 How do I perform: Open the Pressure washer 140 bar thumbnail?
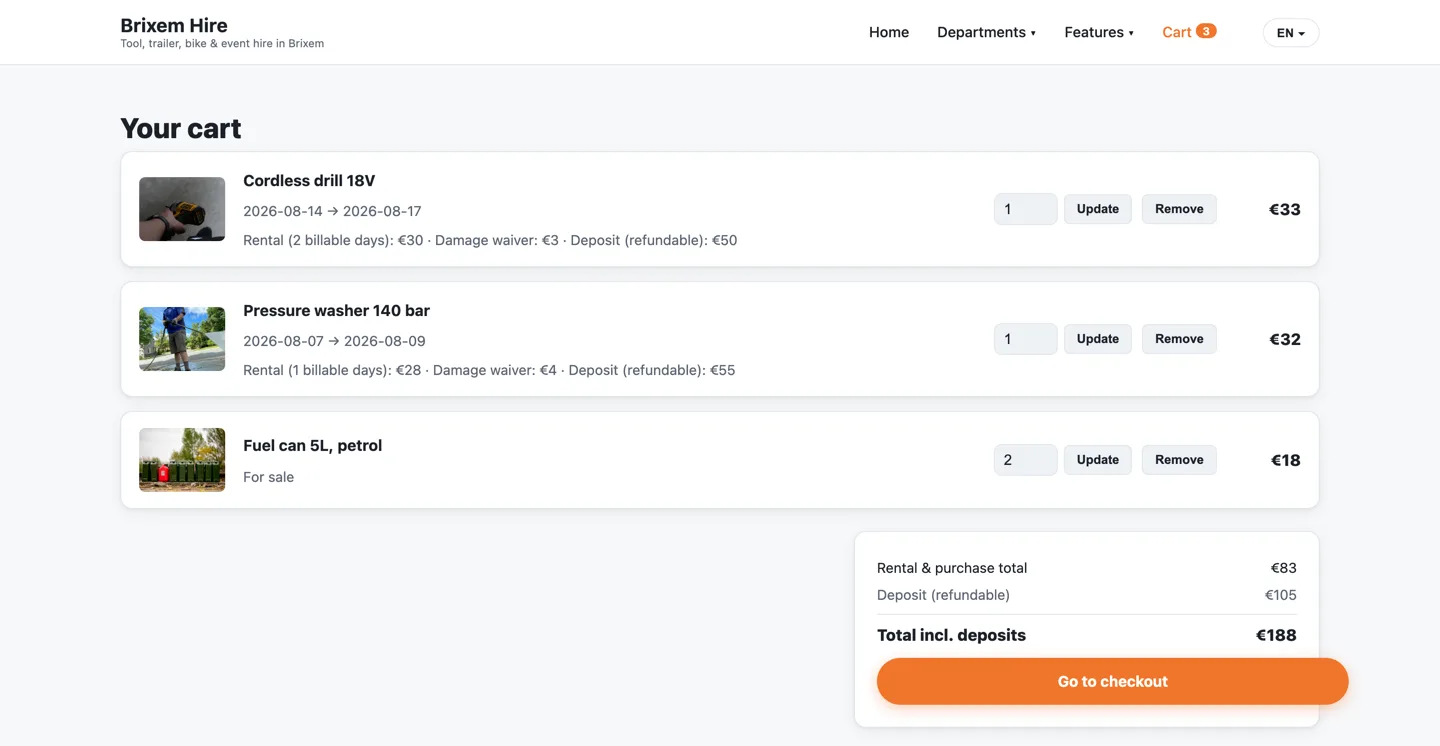[182, 339]
